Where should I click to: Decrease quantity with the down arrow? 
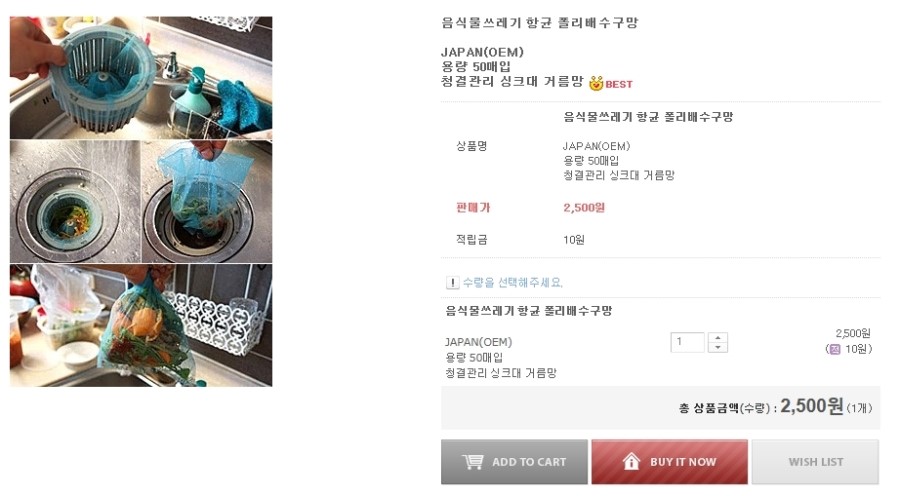(x=717, y=347)
